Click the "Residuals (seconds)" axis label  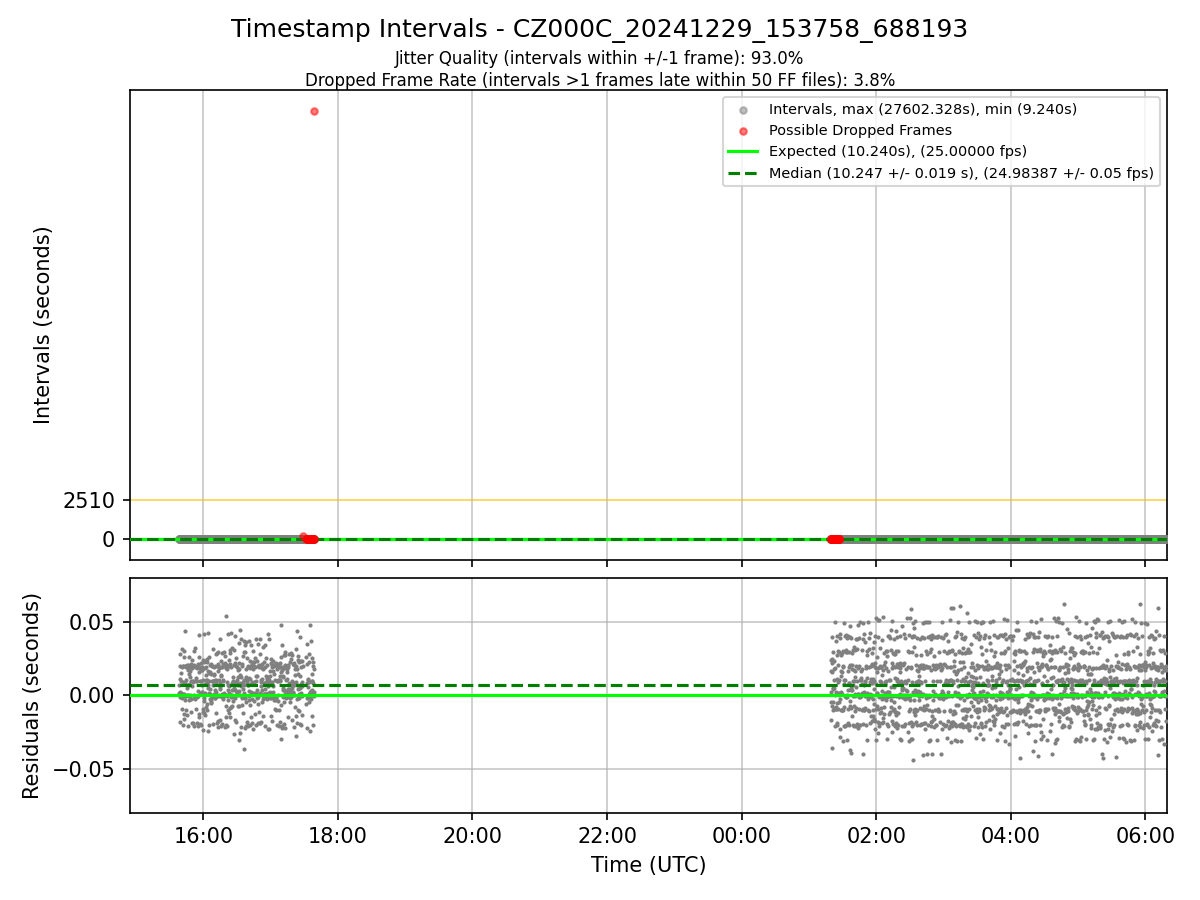tap(32, 696)
